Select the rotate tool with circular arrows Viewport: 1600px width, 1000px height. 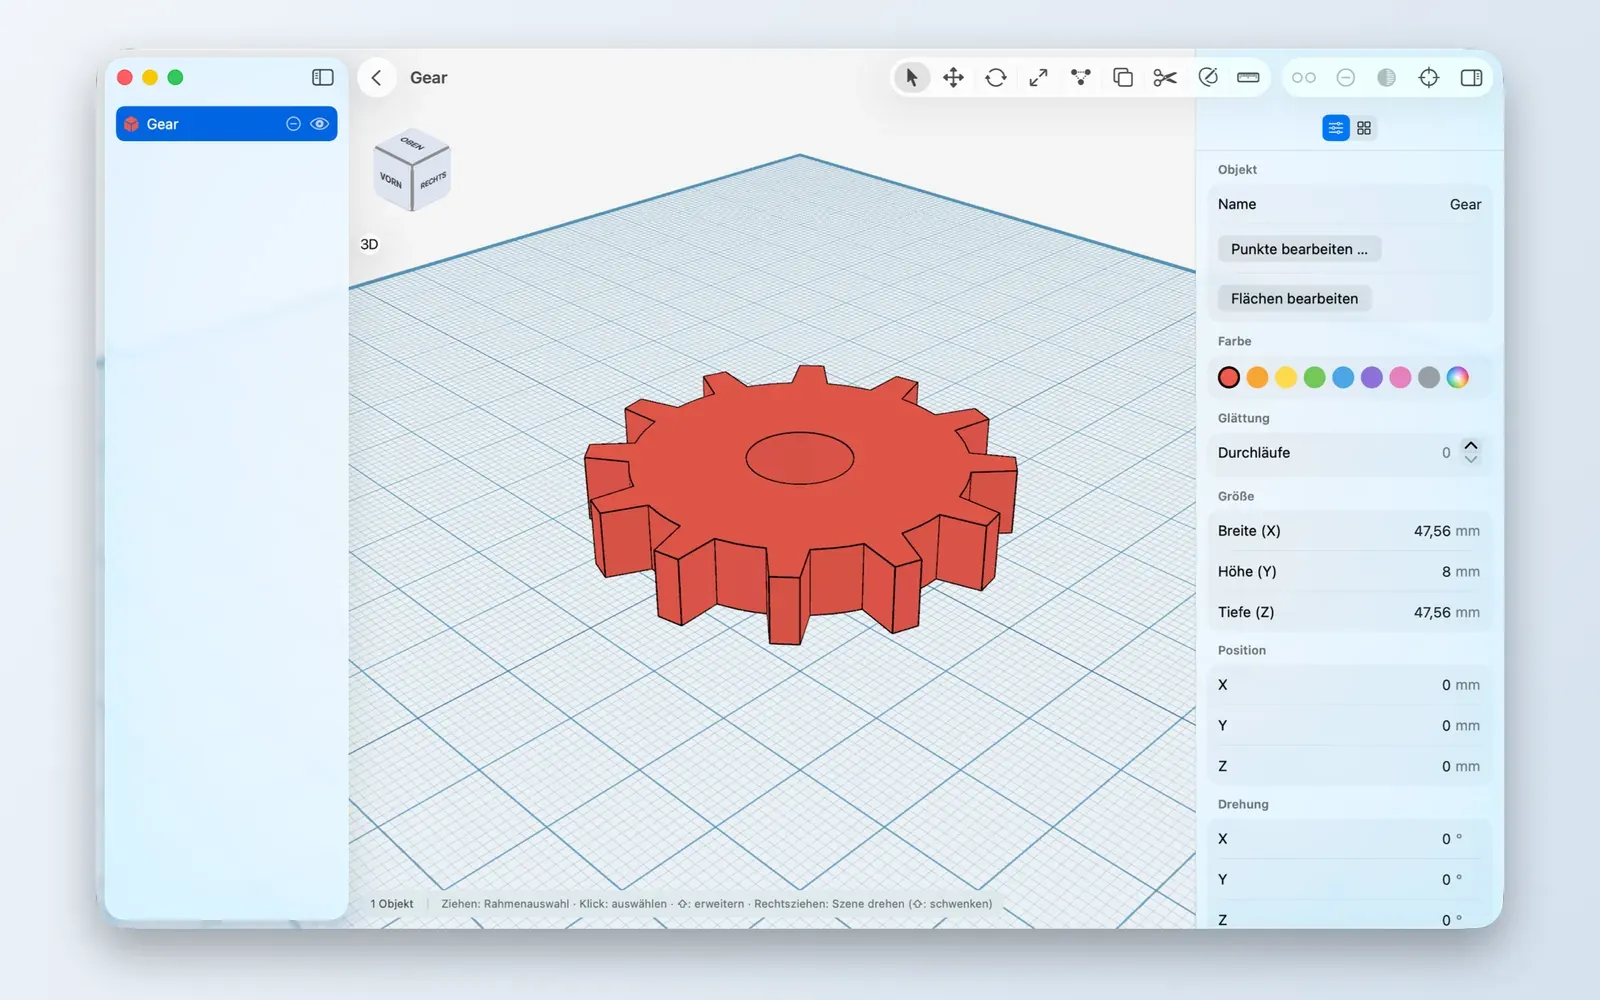(996, 77)
